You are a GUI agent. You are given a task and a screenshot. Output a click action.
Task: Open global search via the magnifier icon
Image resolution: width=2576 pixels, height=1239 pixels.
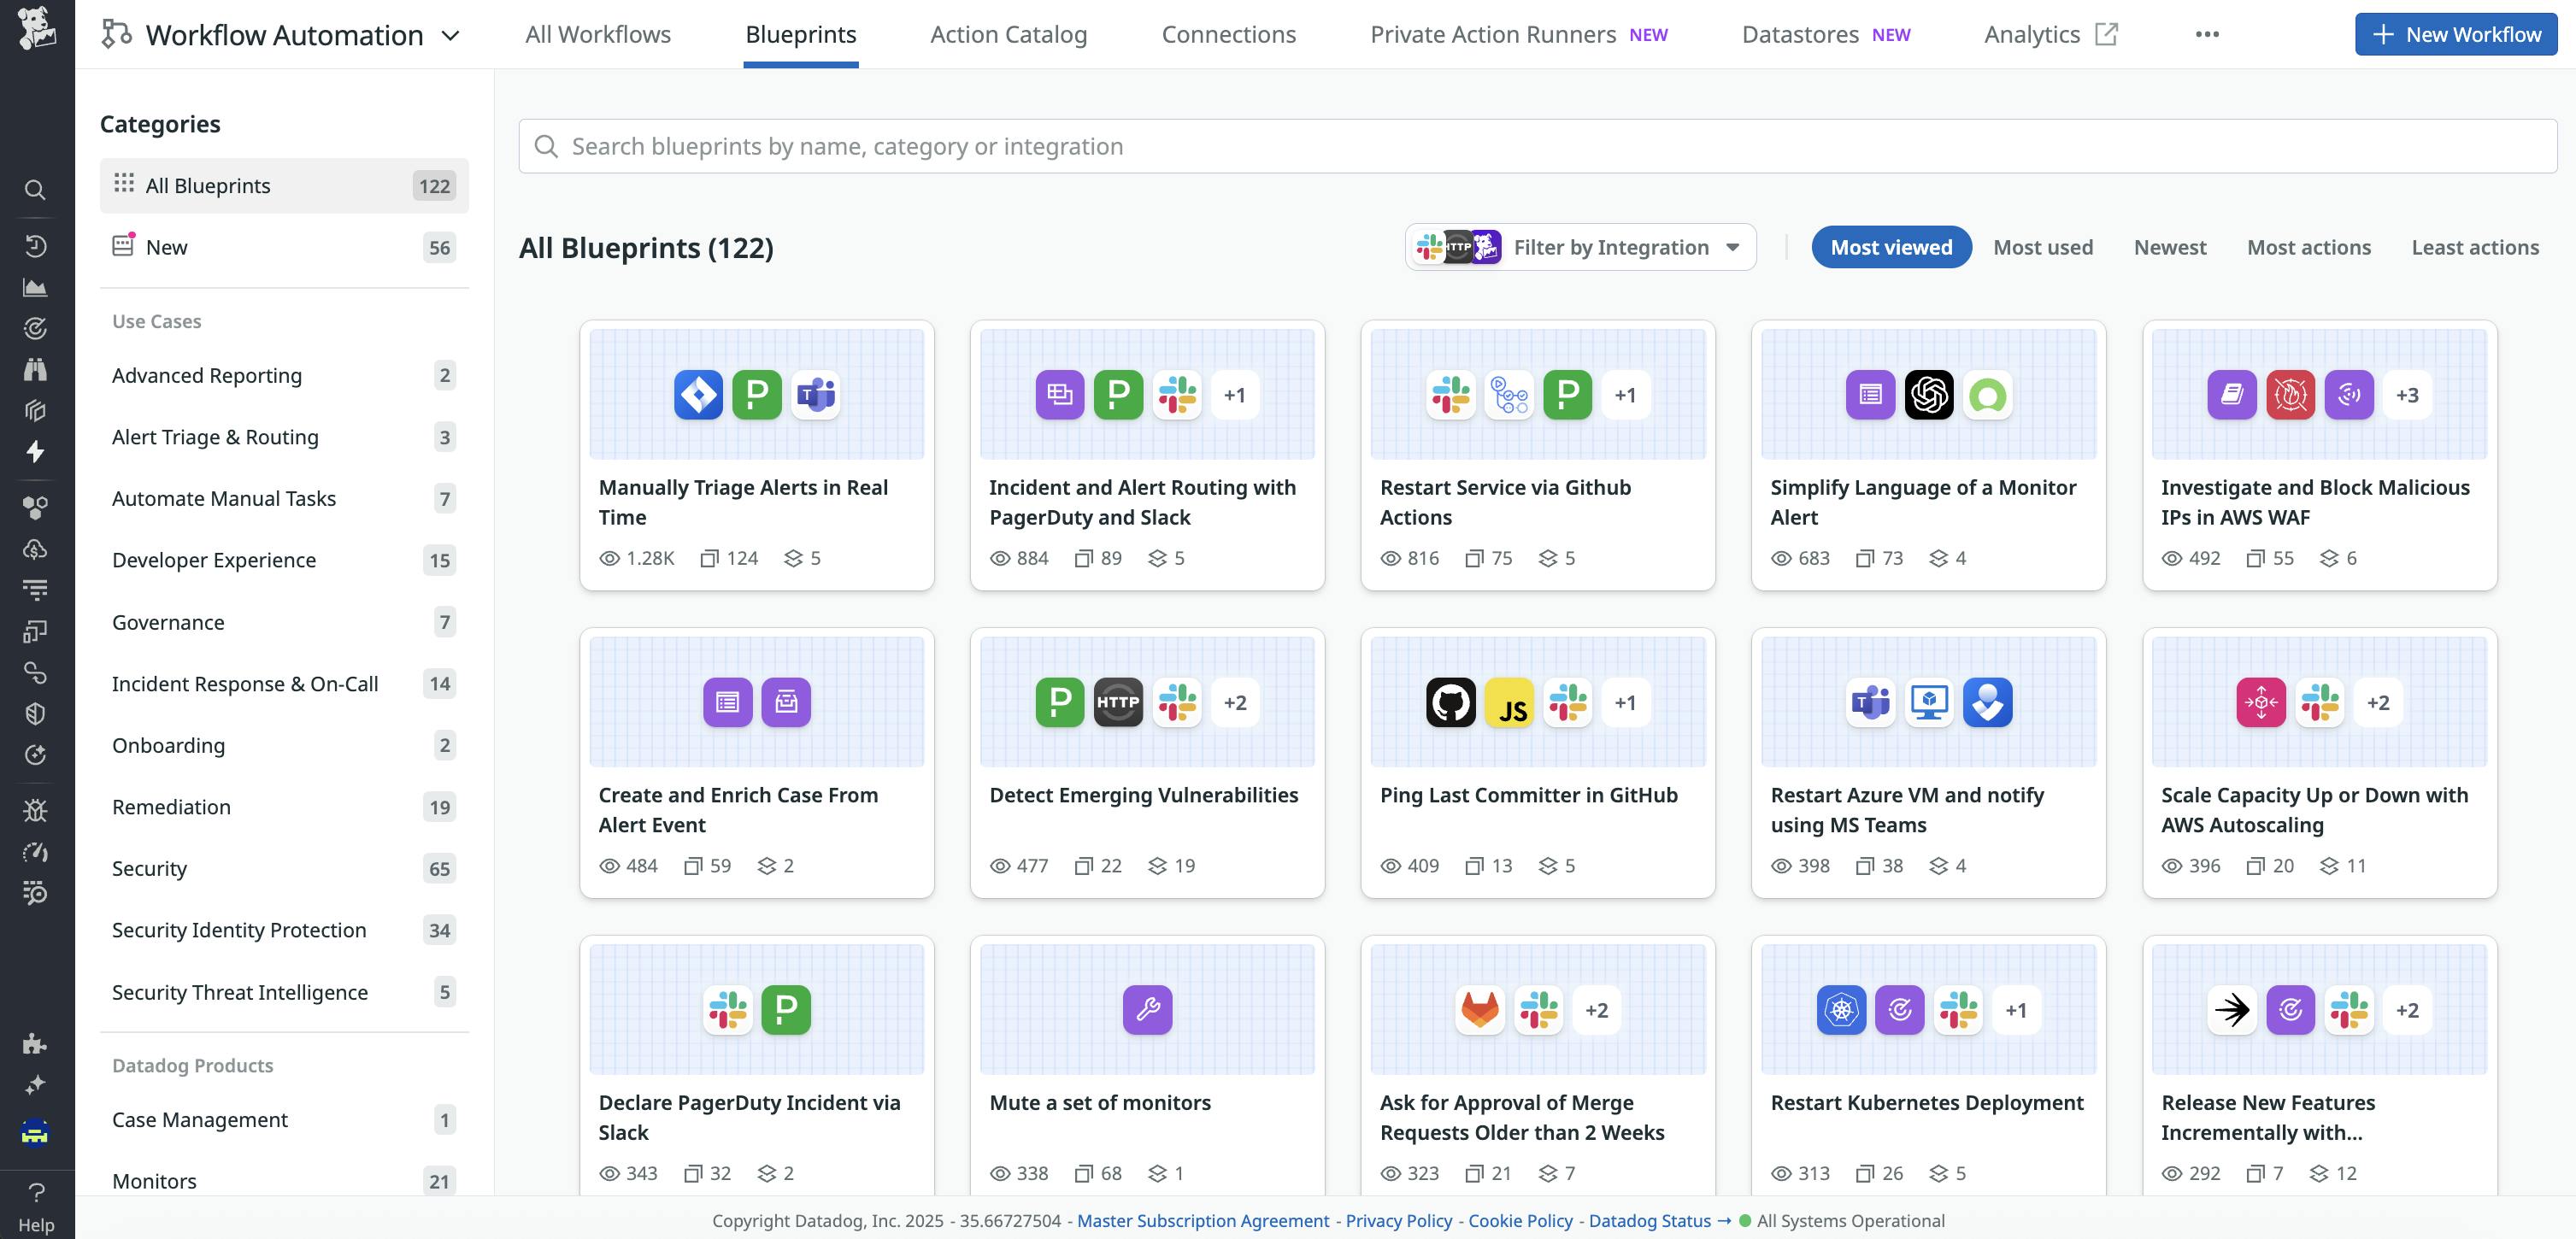tap(35, 190)
